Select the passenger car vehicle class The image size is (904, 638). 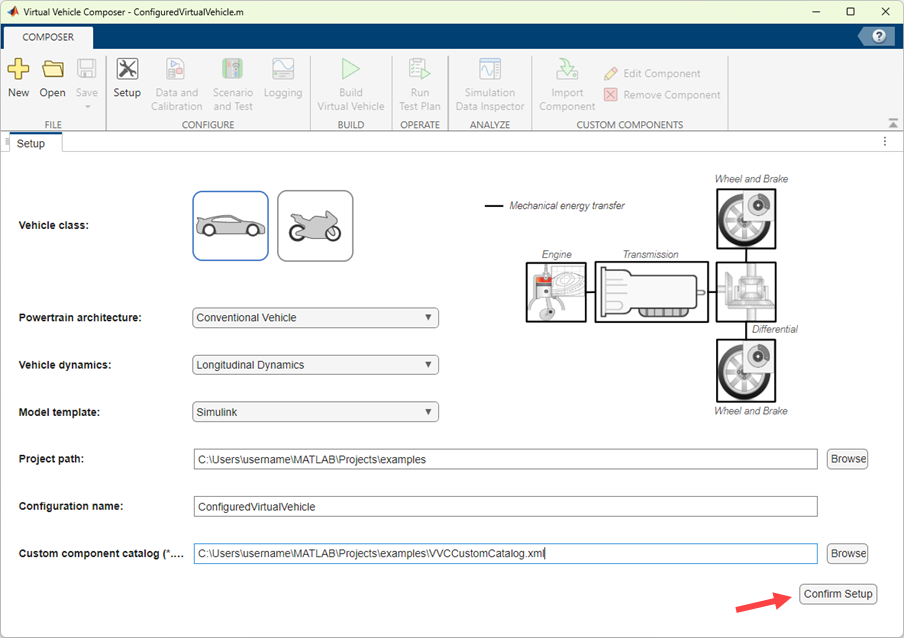point(230,225)
